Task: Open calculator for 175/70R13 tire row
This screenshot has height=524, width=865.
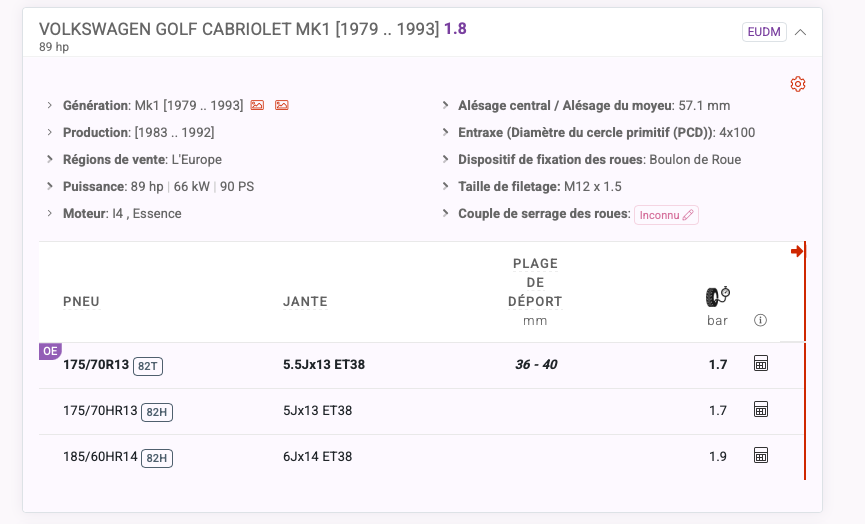Action: coord(761,363)
